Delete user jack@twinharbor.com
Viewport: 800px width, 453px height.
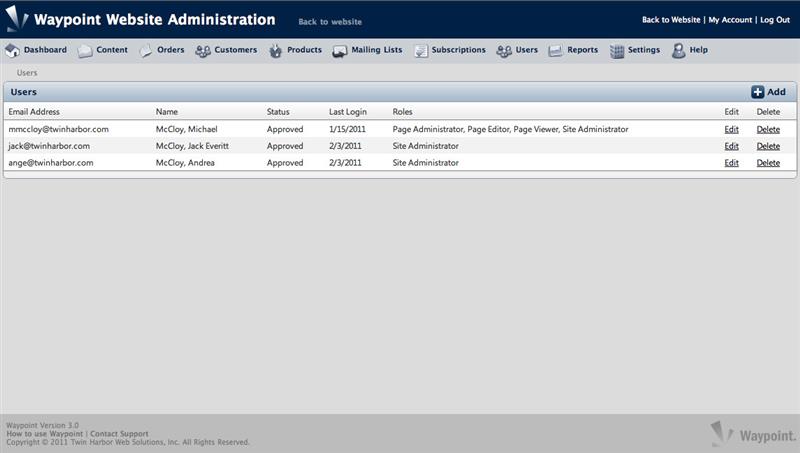[x=768, y=146]
